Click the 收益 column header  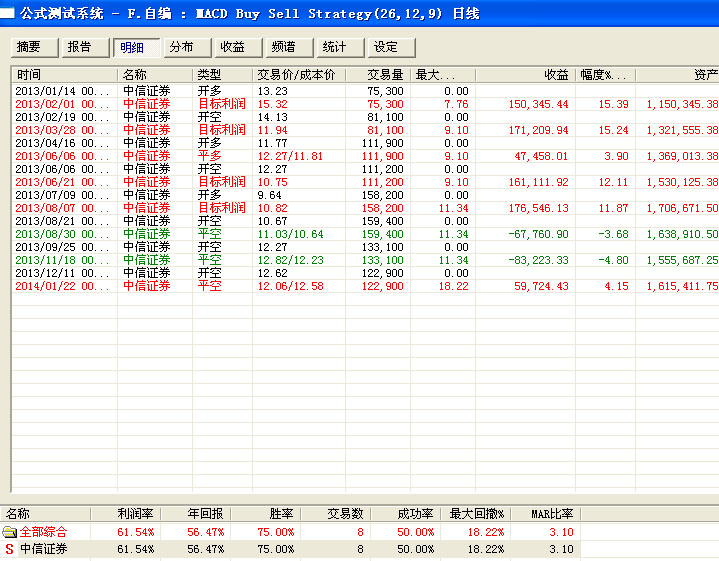click(x=525, y=75)
